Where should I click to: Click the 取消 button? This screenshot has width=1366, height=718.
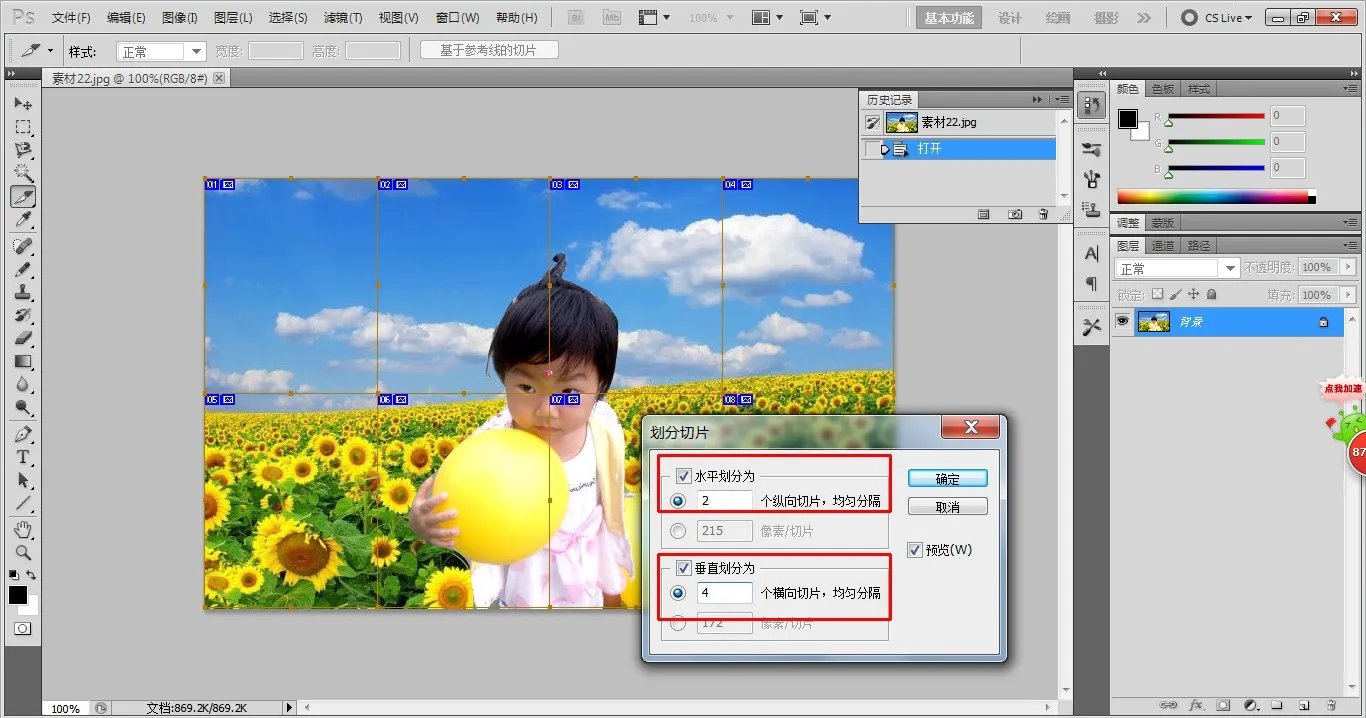point(948,507)
